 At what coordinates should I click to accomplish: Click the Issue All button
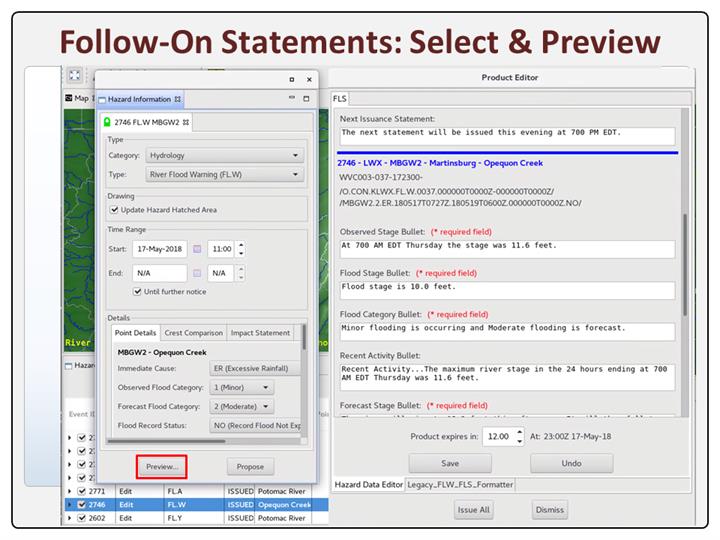click(x=473, y=510)
